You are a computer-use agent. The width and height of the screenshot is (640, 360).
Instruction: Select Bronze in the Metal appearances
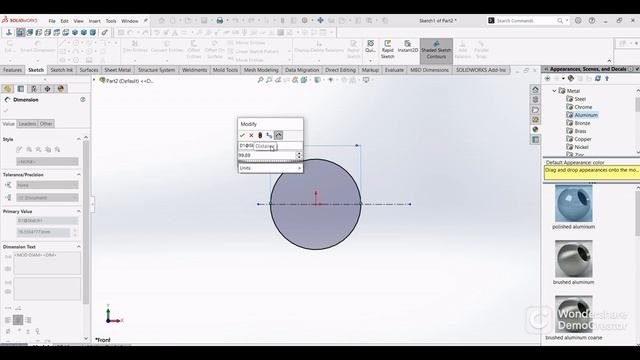[x=582, y=123]
